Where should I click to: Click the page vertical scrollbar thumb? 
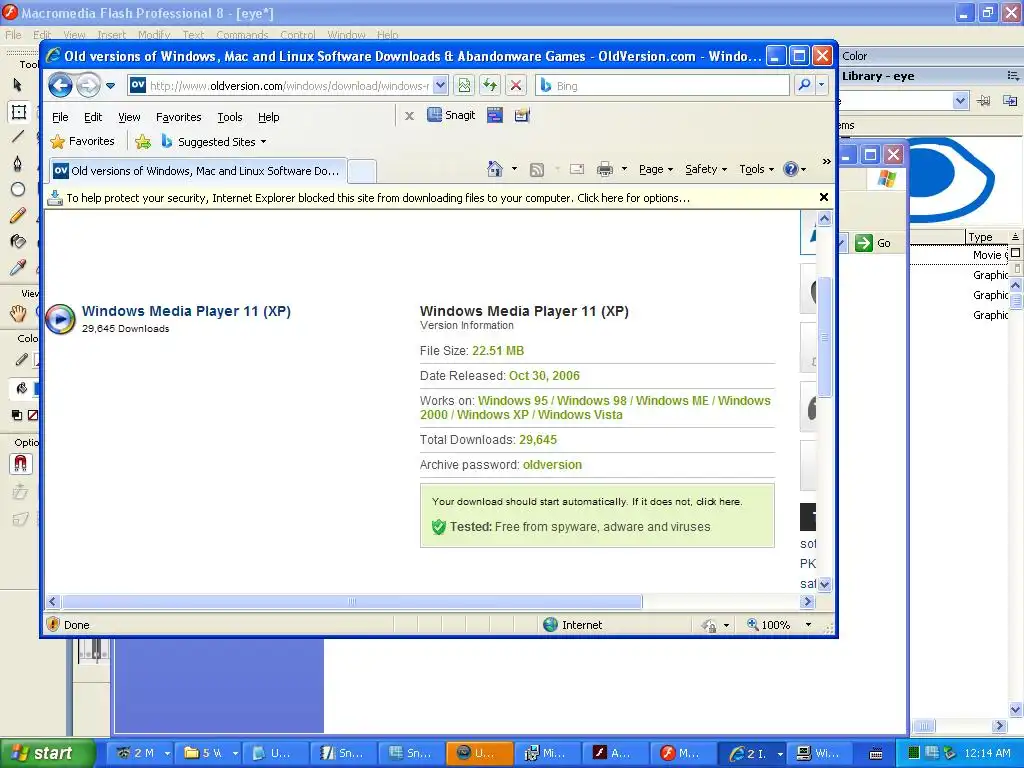click(x=824, y=337)
